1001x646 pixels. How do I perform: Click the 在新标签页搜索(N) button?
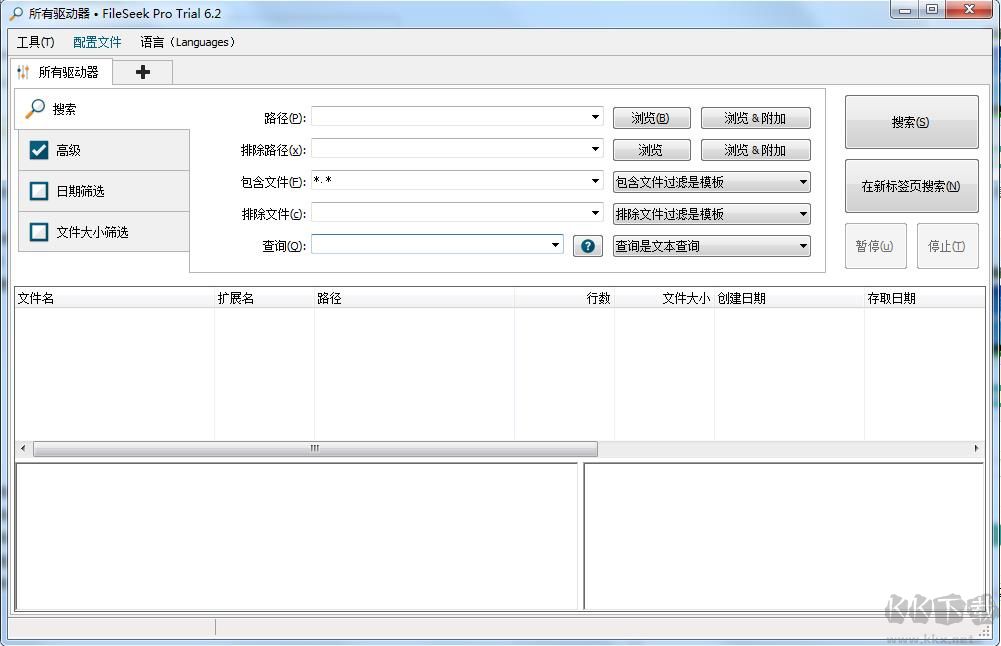click(x=910, y=187)
